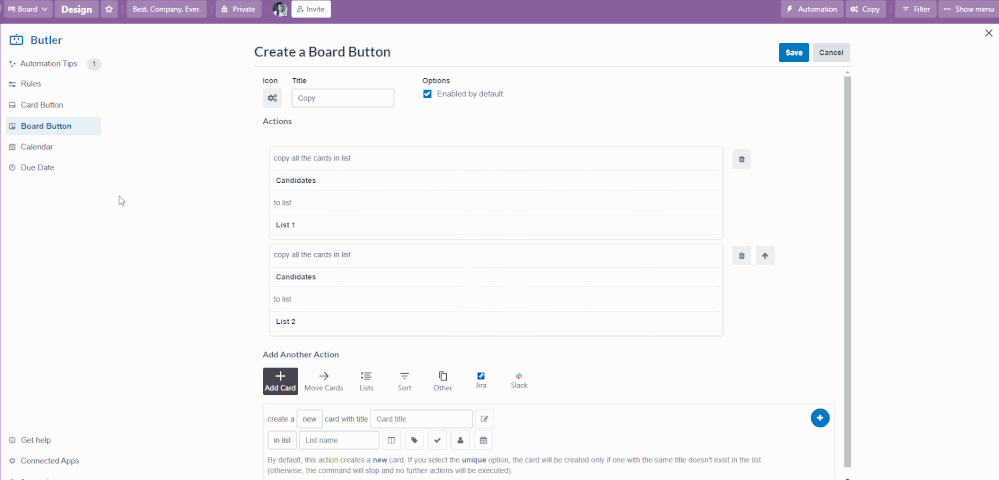This screenshot has width=999, height=480.
Task: Click the Invite button
Action: [x=311, y=10]
